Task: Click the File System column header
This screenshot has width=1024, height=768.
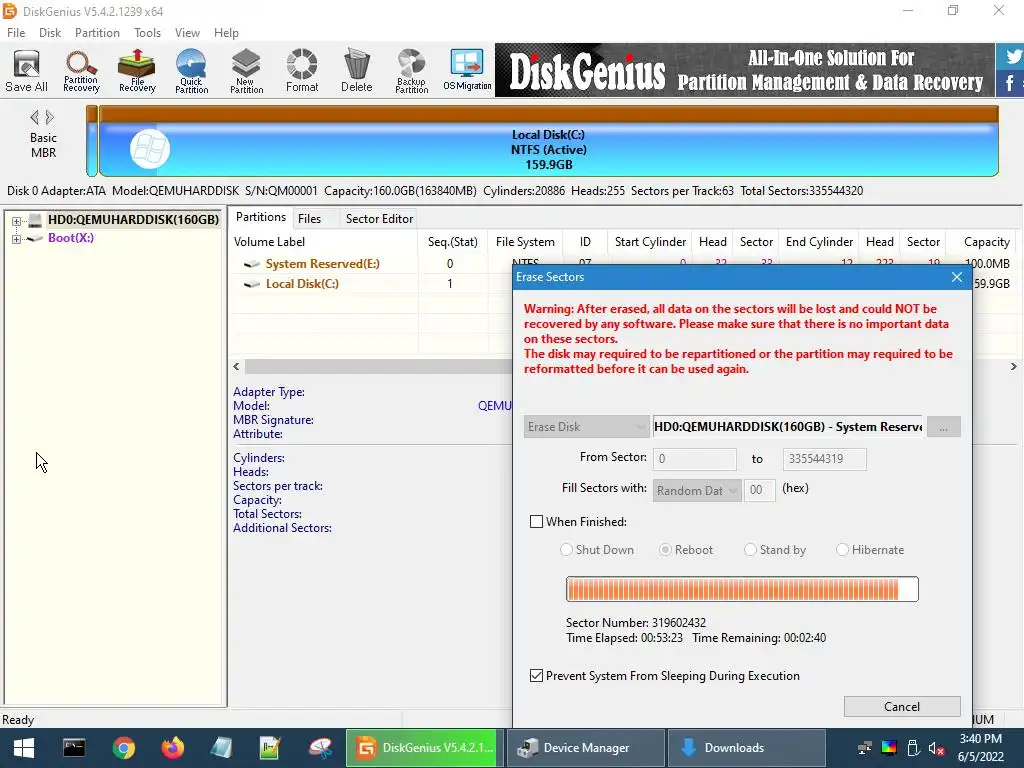Action: tap(525, 242)
